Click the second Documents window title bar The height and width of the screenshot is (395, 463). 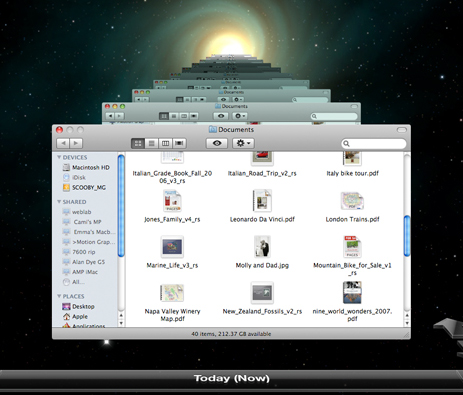(x=231, y=106)
